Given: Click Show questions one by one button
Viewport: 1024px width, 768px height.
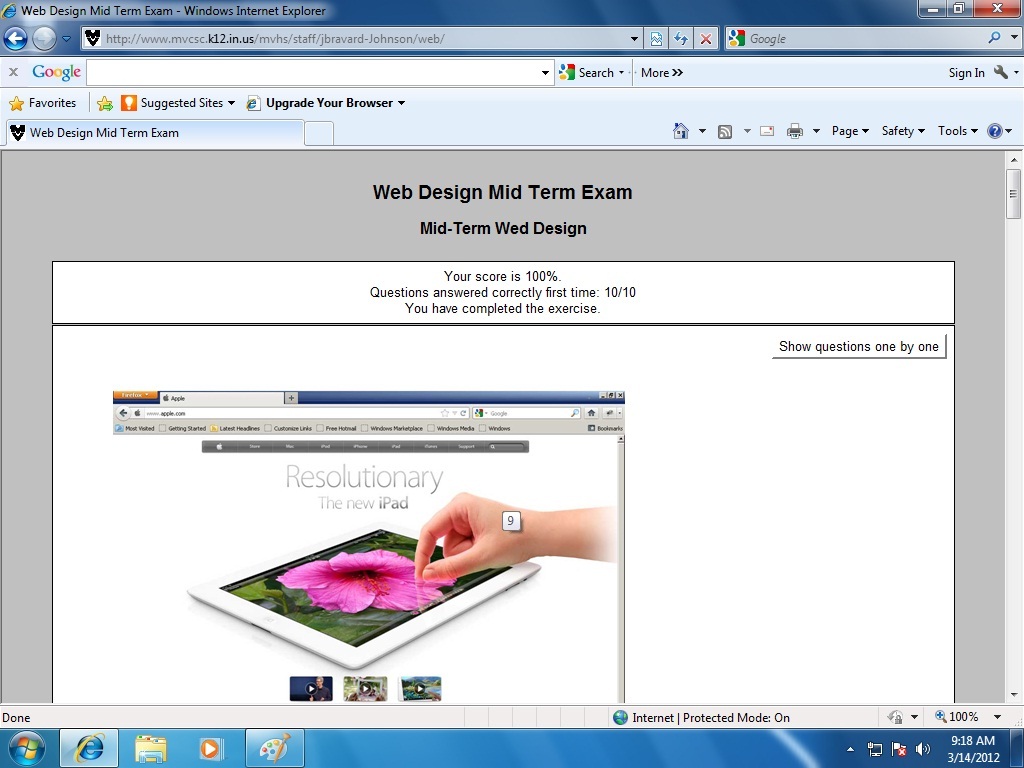Looking at the screenshot, I should pyautogui.click(x=858, y=346).
